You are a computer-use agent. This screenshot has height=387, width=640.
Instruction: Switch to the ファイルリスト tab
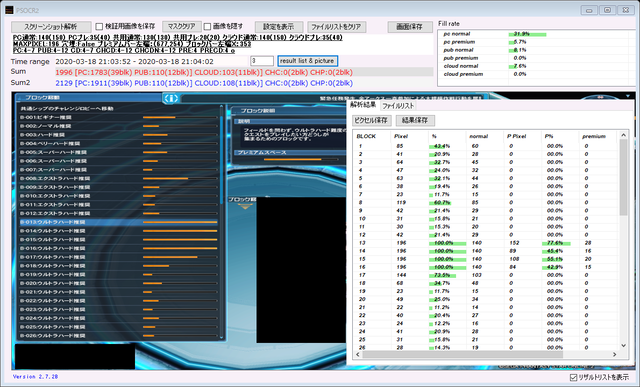[398, 106]
